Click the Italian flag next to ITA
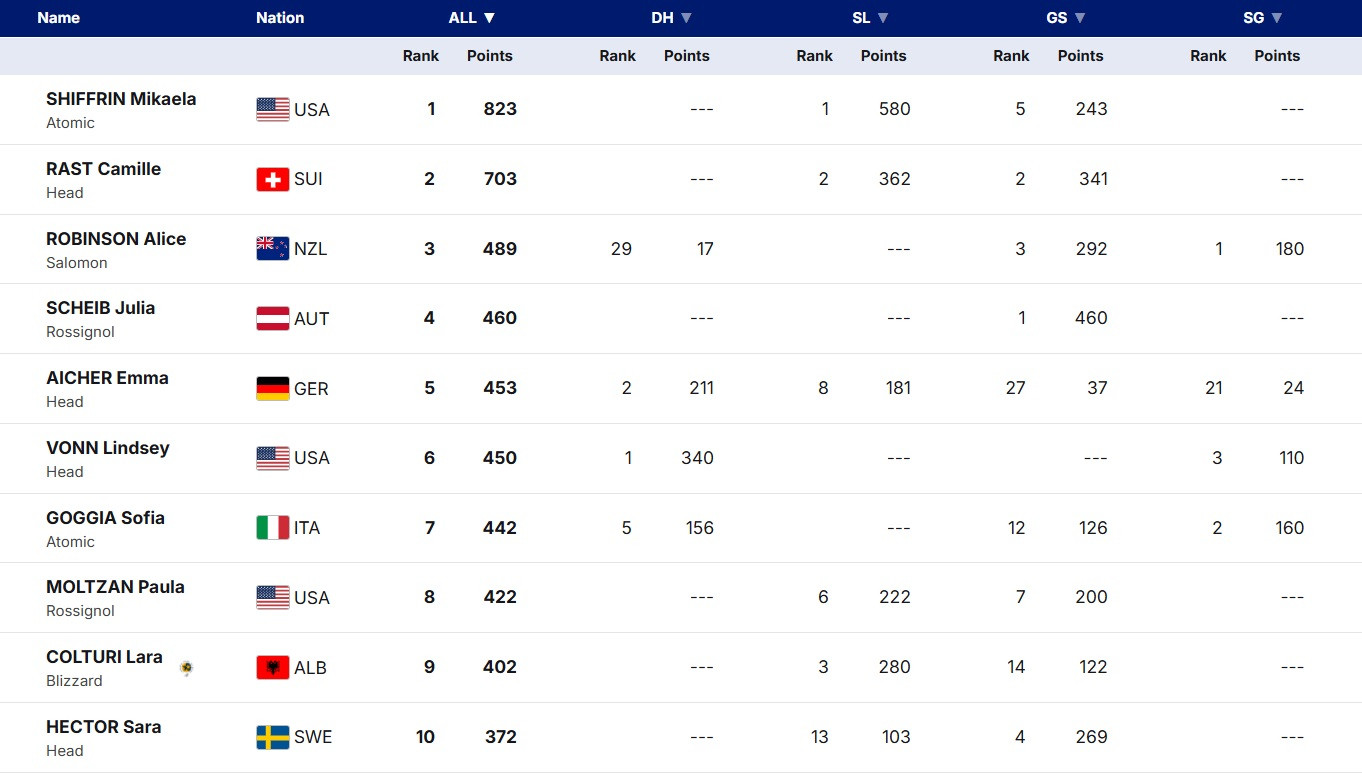The image size is (1362, 774). pos(272,528)
